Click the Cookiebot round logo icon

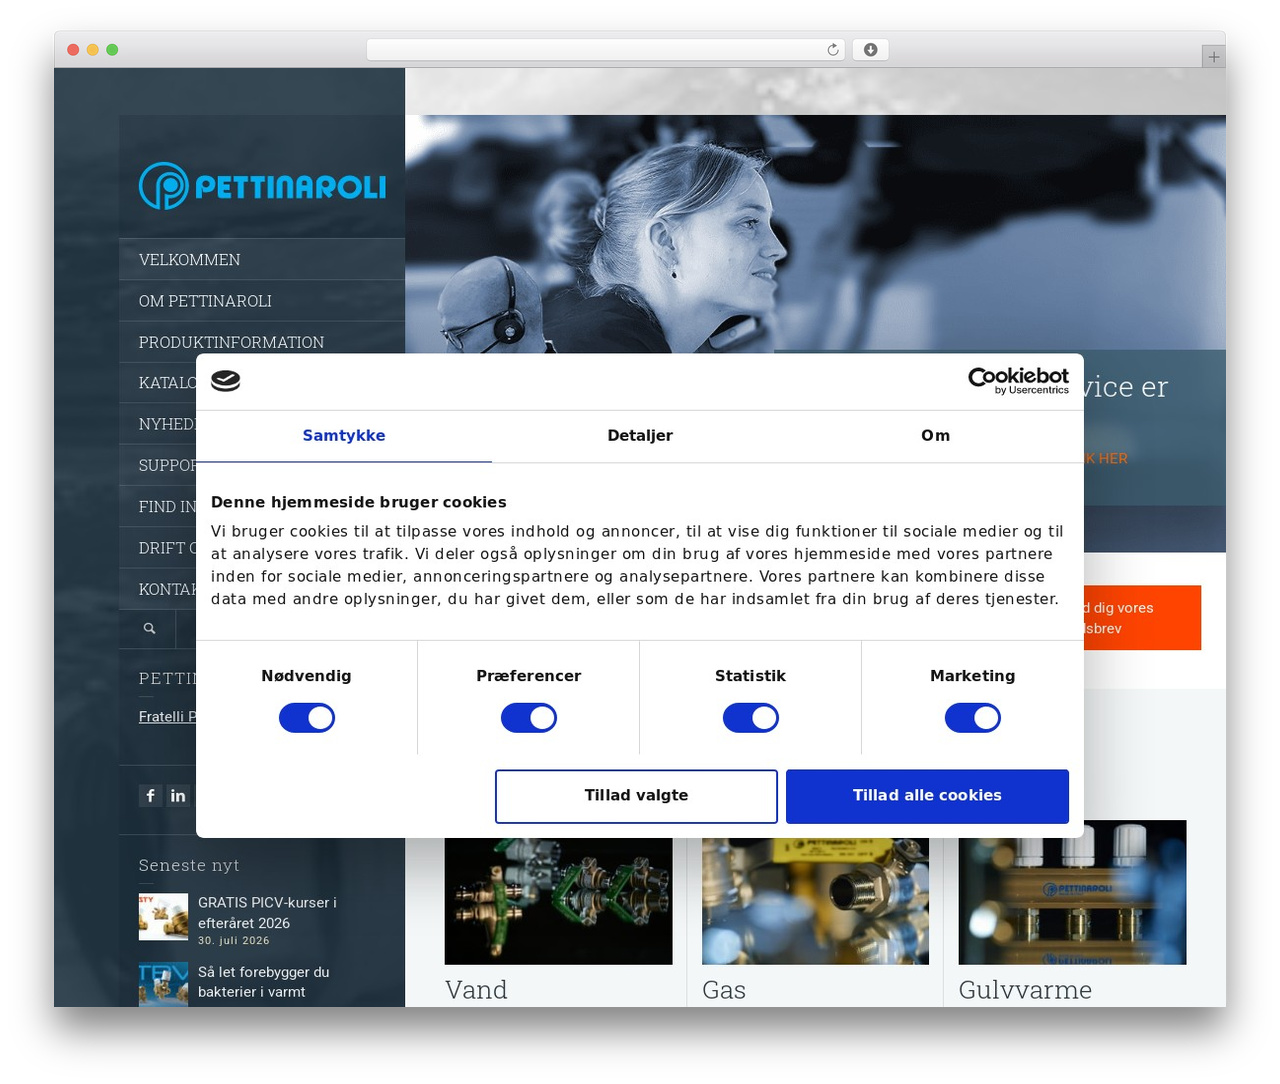[x=226, y=381]
